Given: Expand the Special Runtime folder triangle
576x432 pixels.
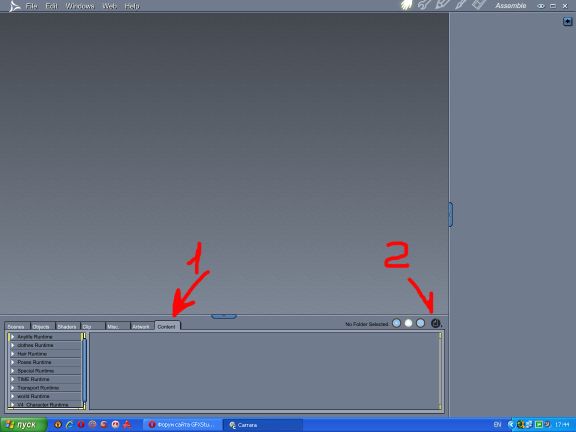Looking at the screenshot, I should tap(13, 371).
